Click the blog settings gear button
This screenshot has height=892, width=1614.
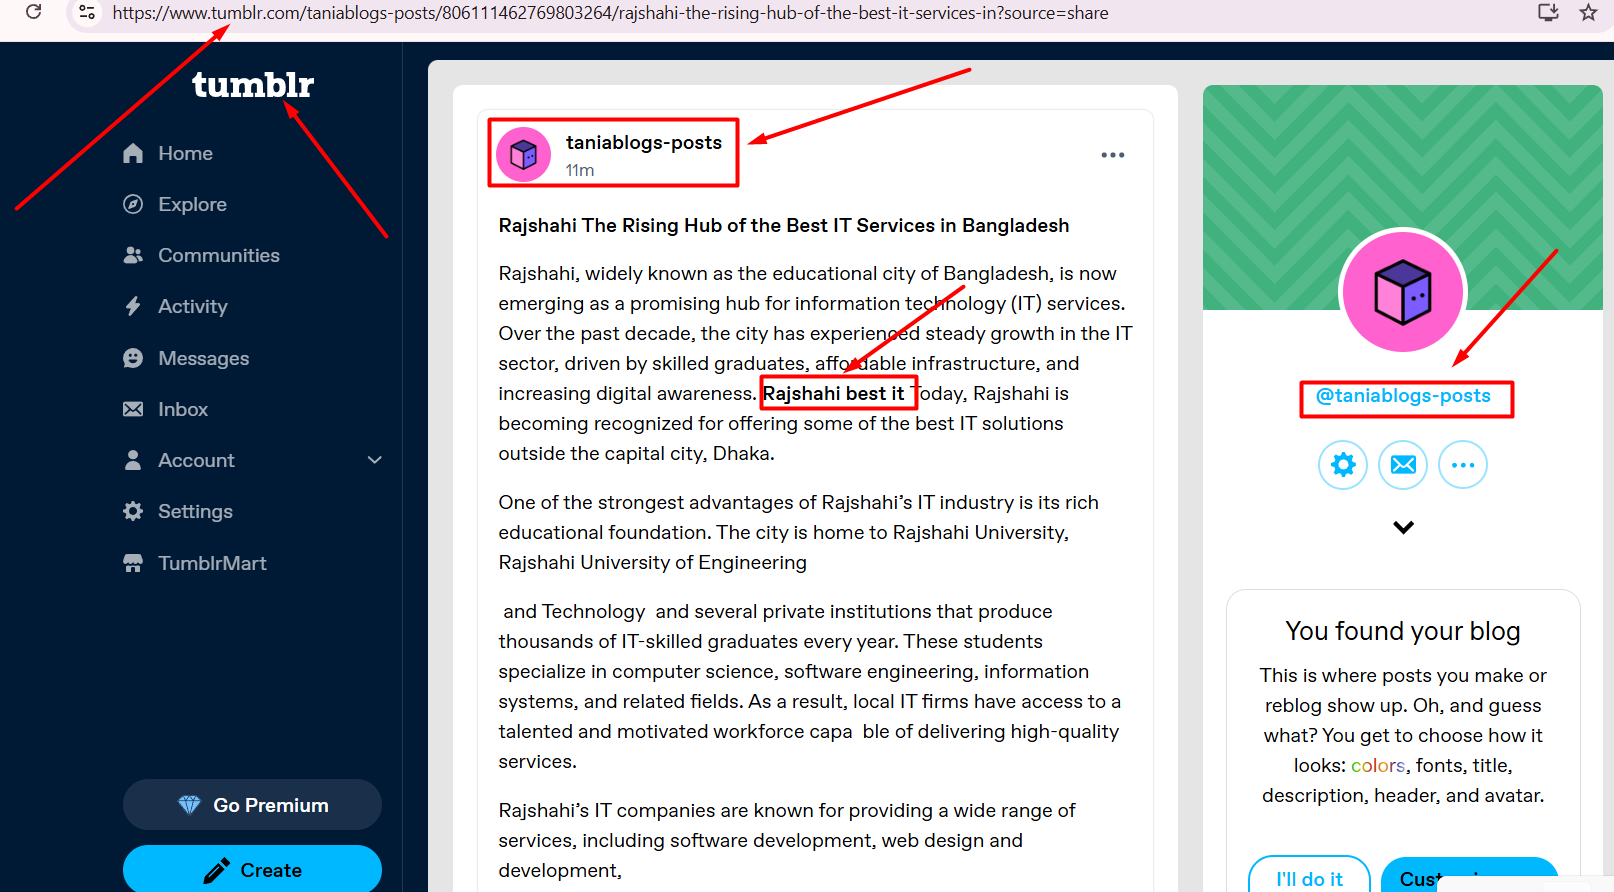(1343, 465)
